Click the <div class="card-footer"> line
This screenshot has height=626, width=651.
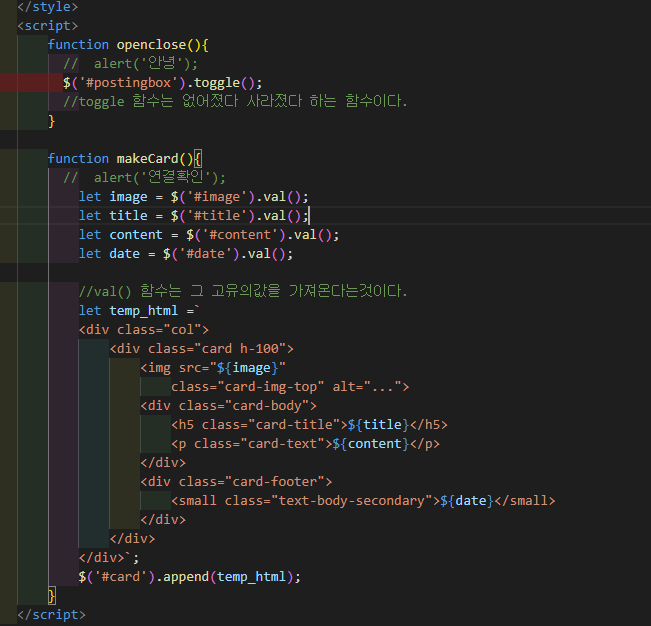pos(236,482)
